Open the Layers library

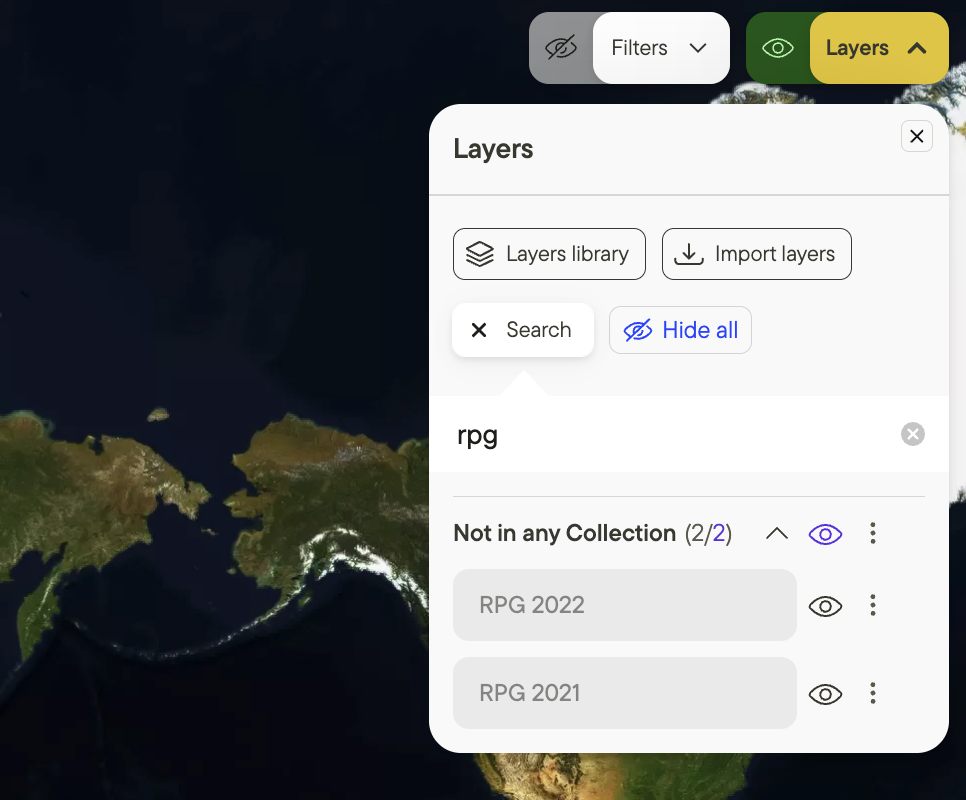(x=550, y=254)
